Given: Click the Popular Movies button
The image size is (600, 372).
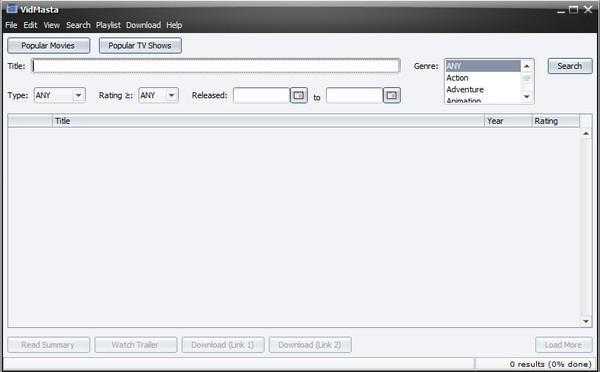Looking at the screenshot, I should [49, 46].
